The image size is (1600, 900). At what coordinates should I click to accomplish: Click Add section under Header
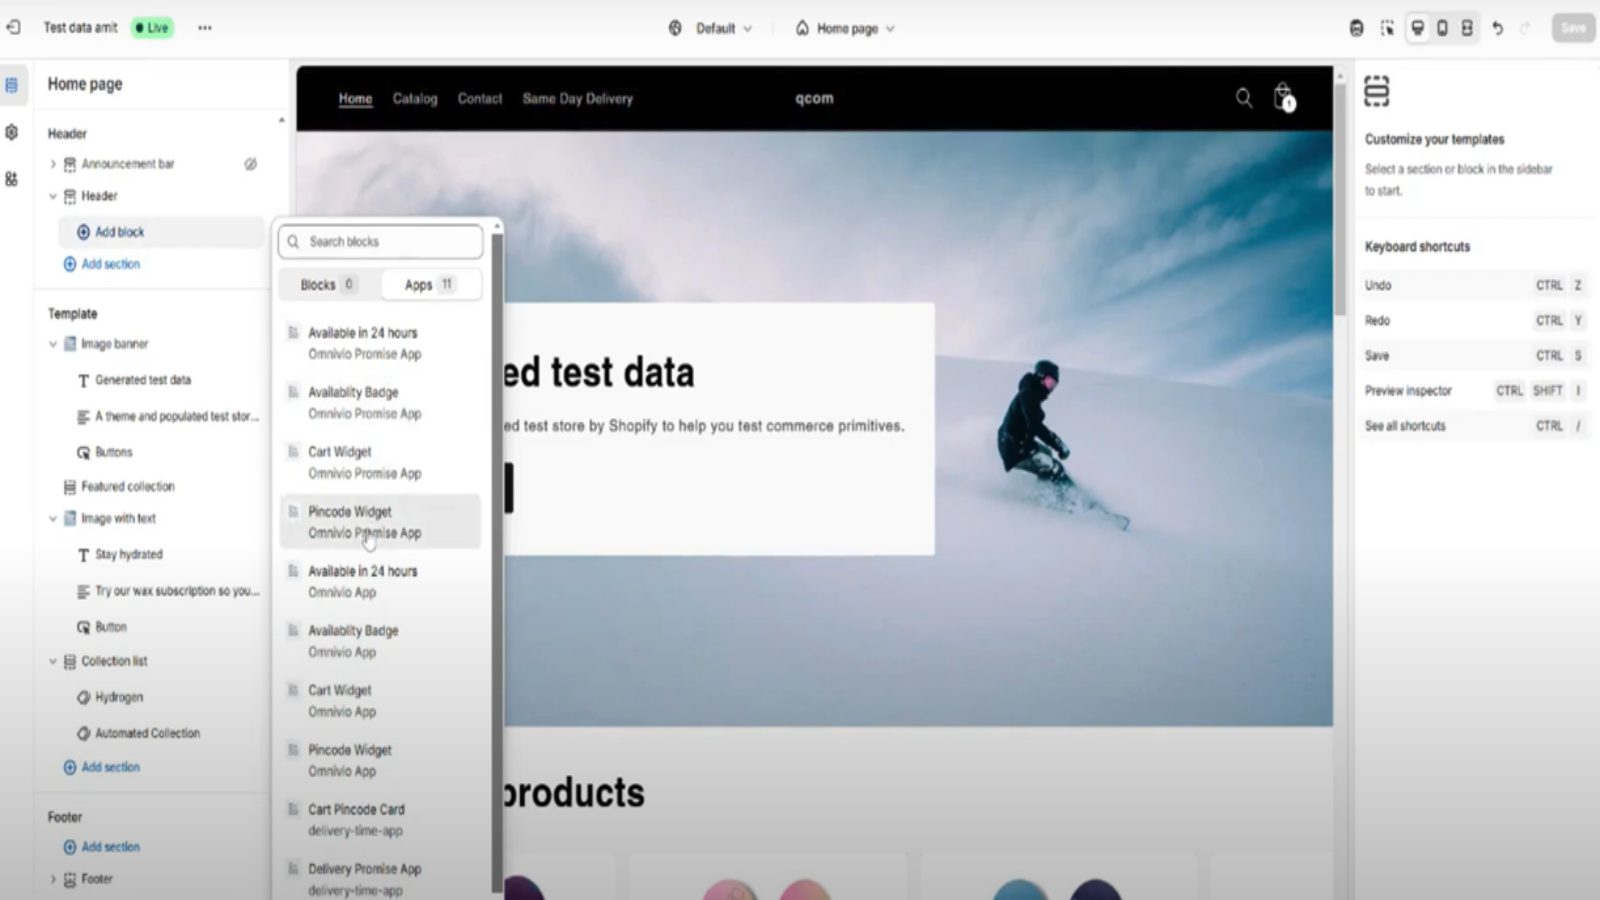coord(102,264)
